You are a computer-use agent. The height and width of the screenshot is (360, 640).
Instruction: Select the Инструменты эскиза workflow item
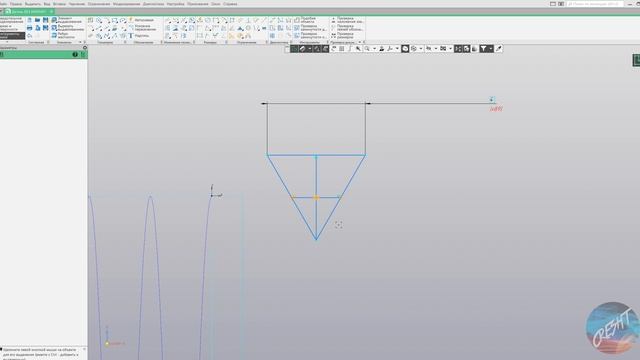pyautogui.click(x=12, y=36)
